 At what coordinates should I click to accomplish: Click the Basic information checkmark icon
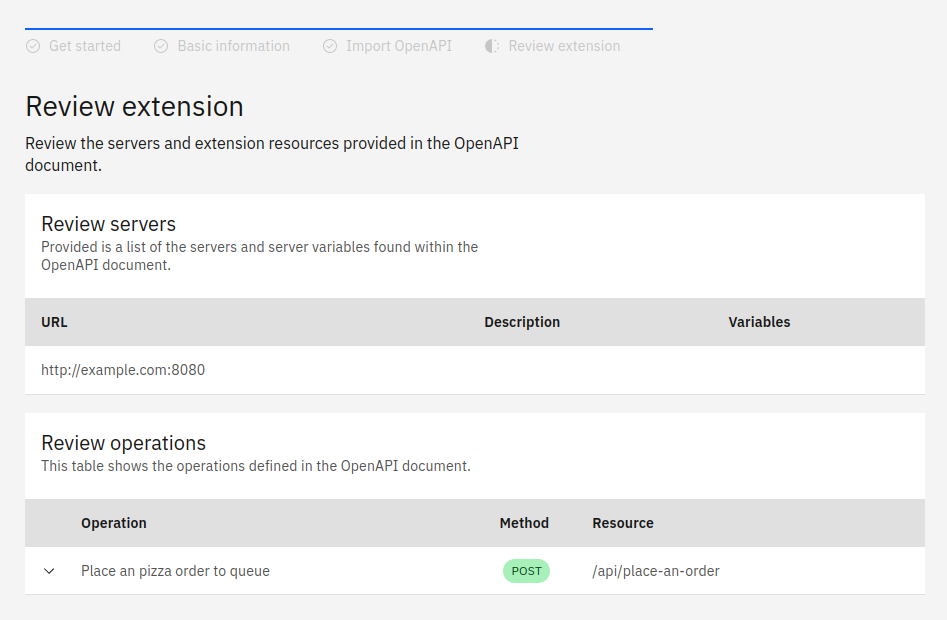pyautogui.click(x=161, y=46)
